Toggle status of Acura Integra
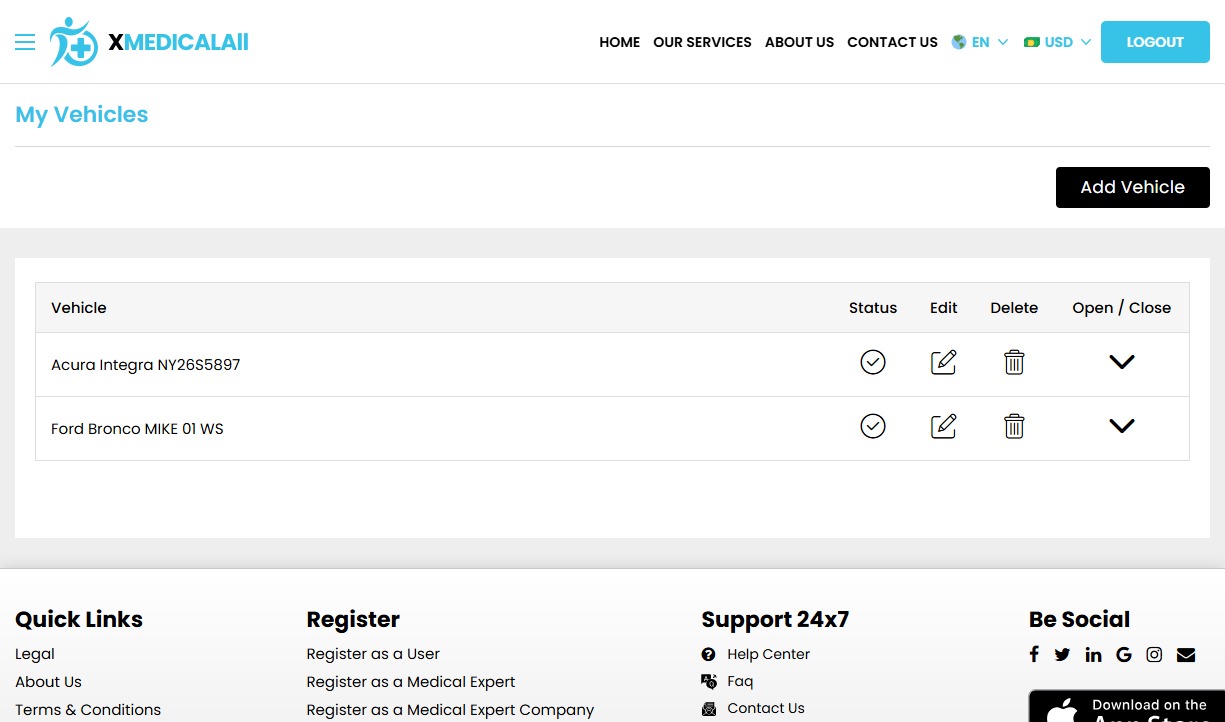 pyautogui.click(x=873, y=362)
